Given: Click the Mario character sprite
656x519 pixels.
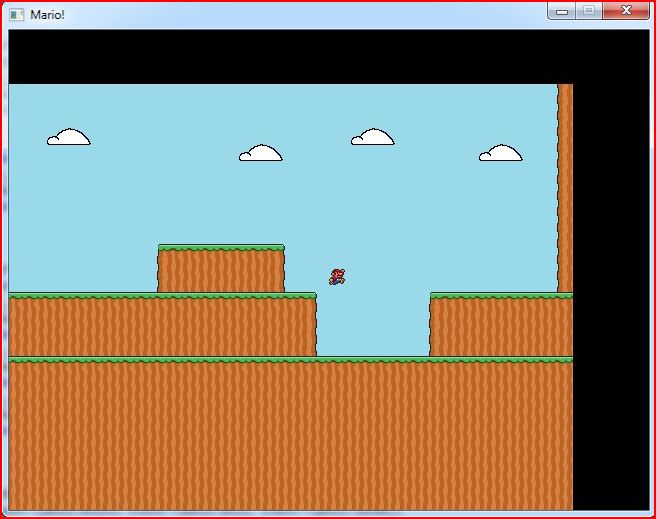Looking at the screenshot, I should pos(337,277).
